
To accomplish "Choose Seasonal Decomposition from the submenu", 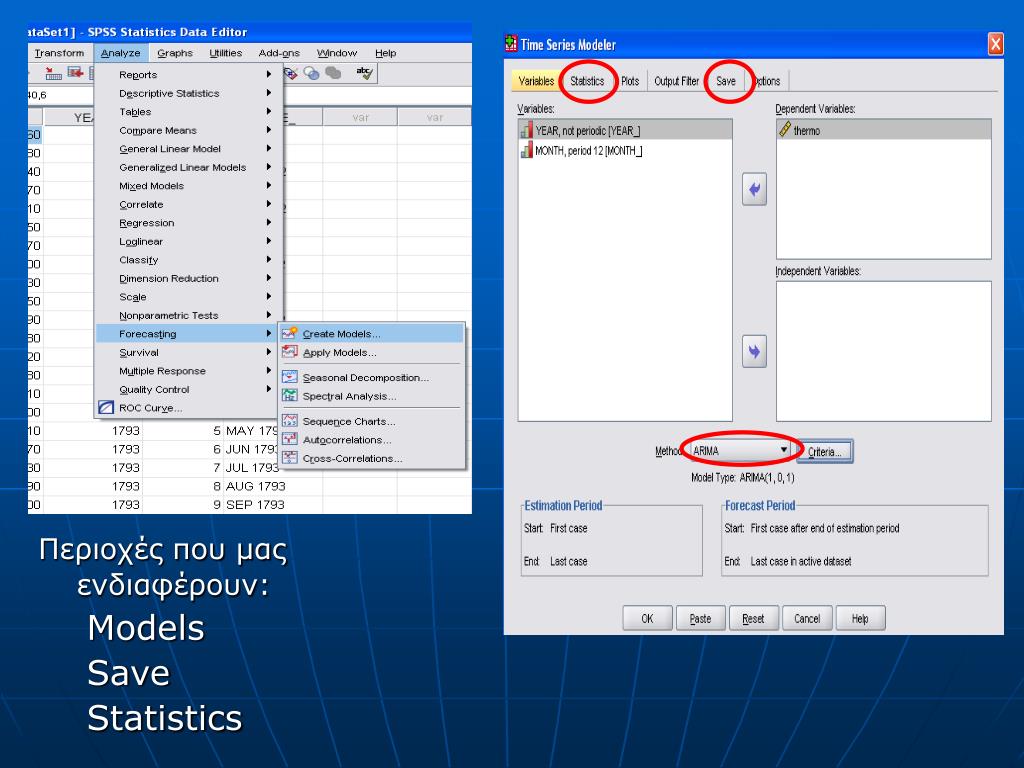I will [x=372, y=377].
